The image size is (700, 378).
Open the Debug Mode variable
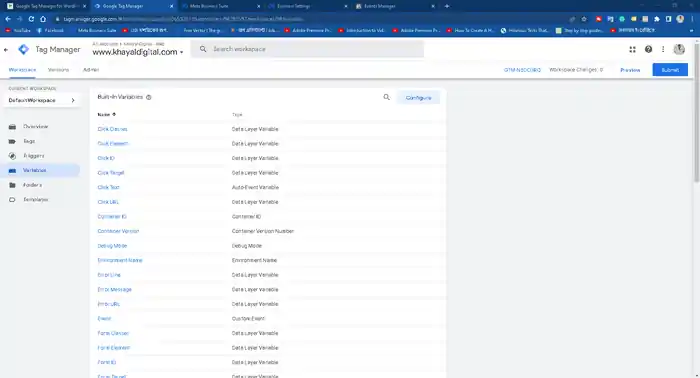[112, 246]
